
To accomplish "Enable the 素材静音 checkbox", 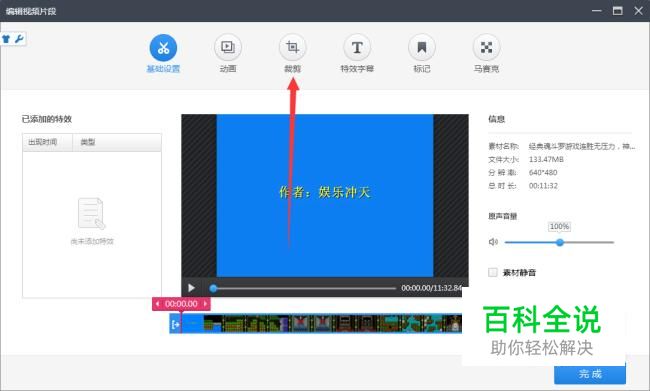I will tap(492, 272).
